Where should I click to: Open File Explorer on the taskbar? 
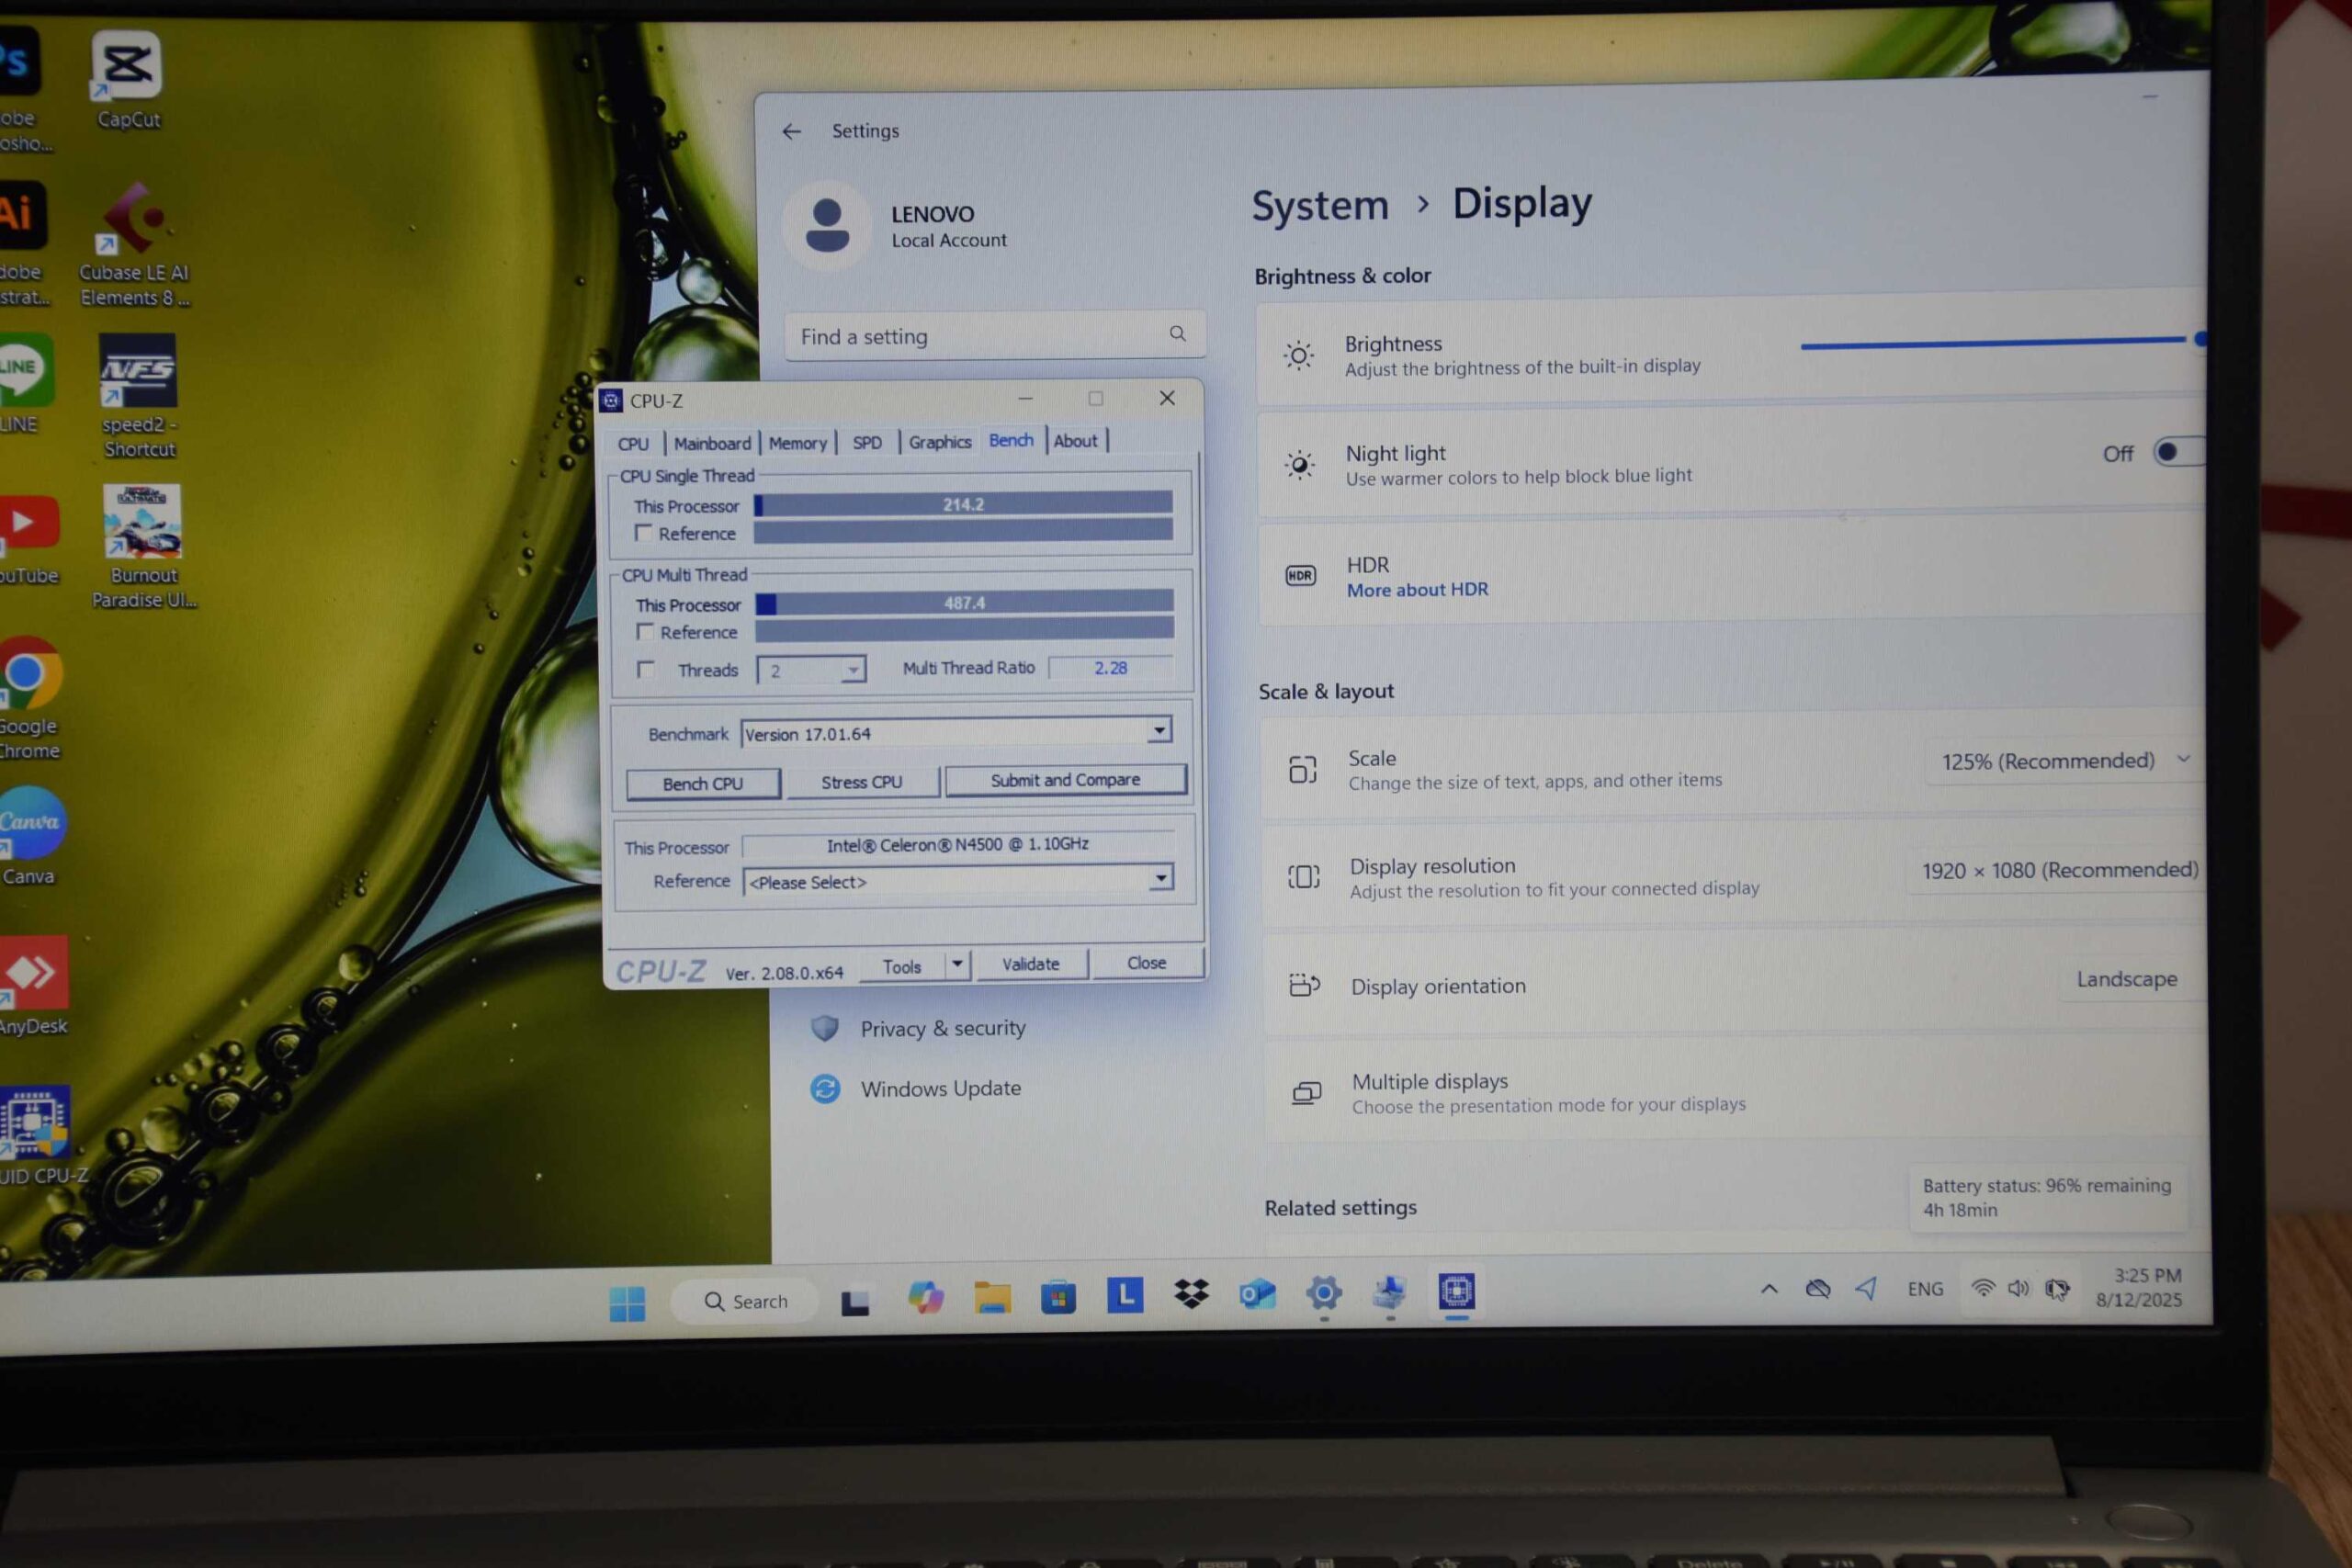click(x=992, y=1297)
